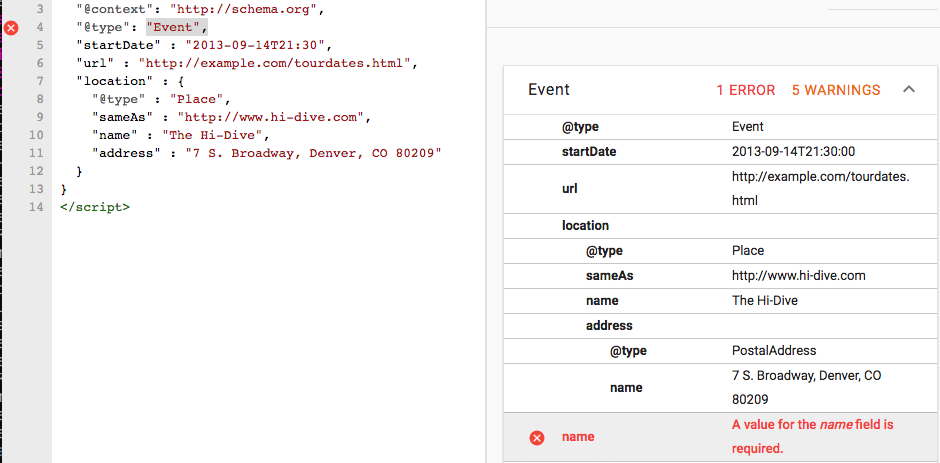Click the closing </script> tag
Image resolution: width=940 pixels, height=463 pixels.
[95, 207]
